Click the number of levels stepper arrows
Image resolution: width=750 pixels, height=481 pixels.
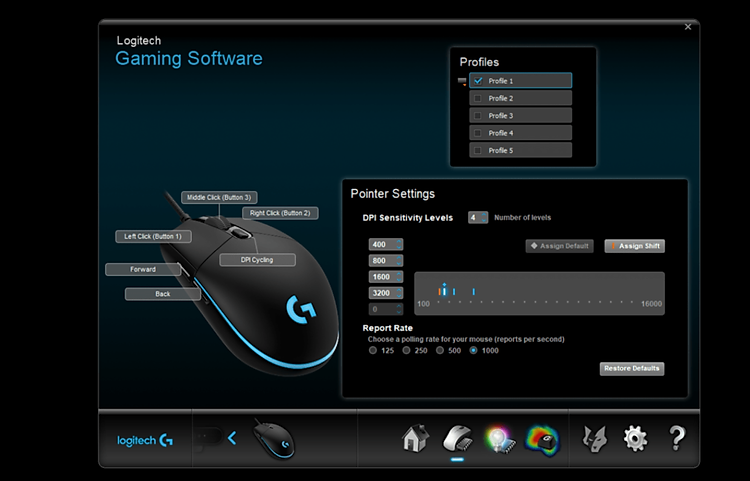tap(484, 218)
